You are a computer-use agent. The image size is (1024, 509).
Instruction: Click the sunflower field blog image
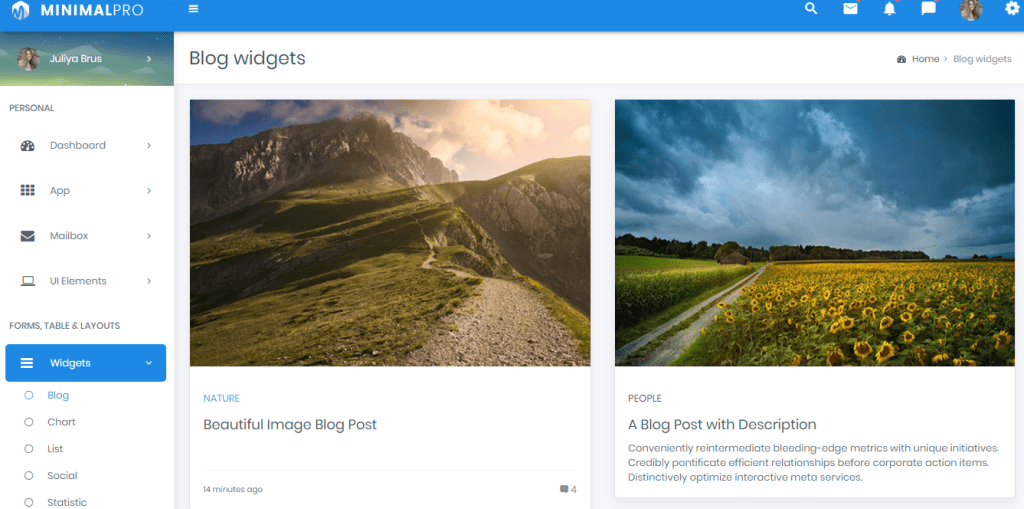tap(815, 233)
